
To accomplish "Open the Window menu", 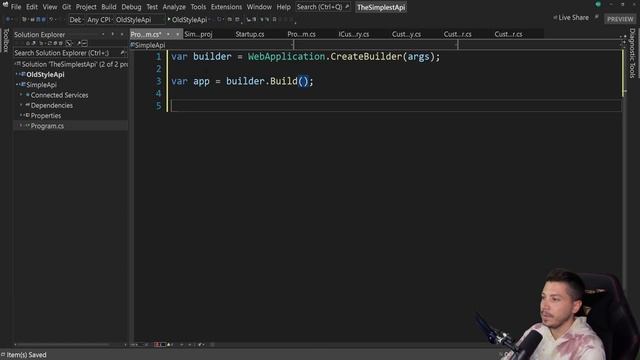I will pos(259,7).
